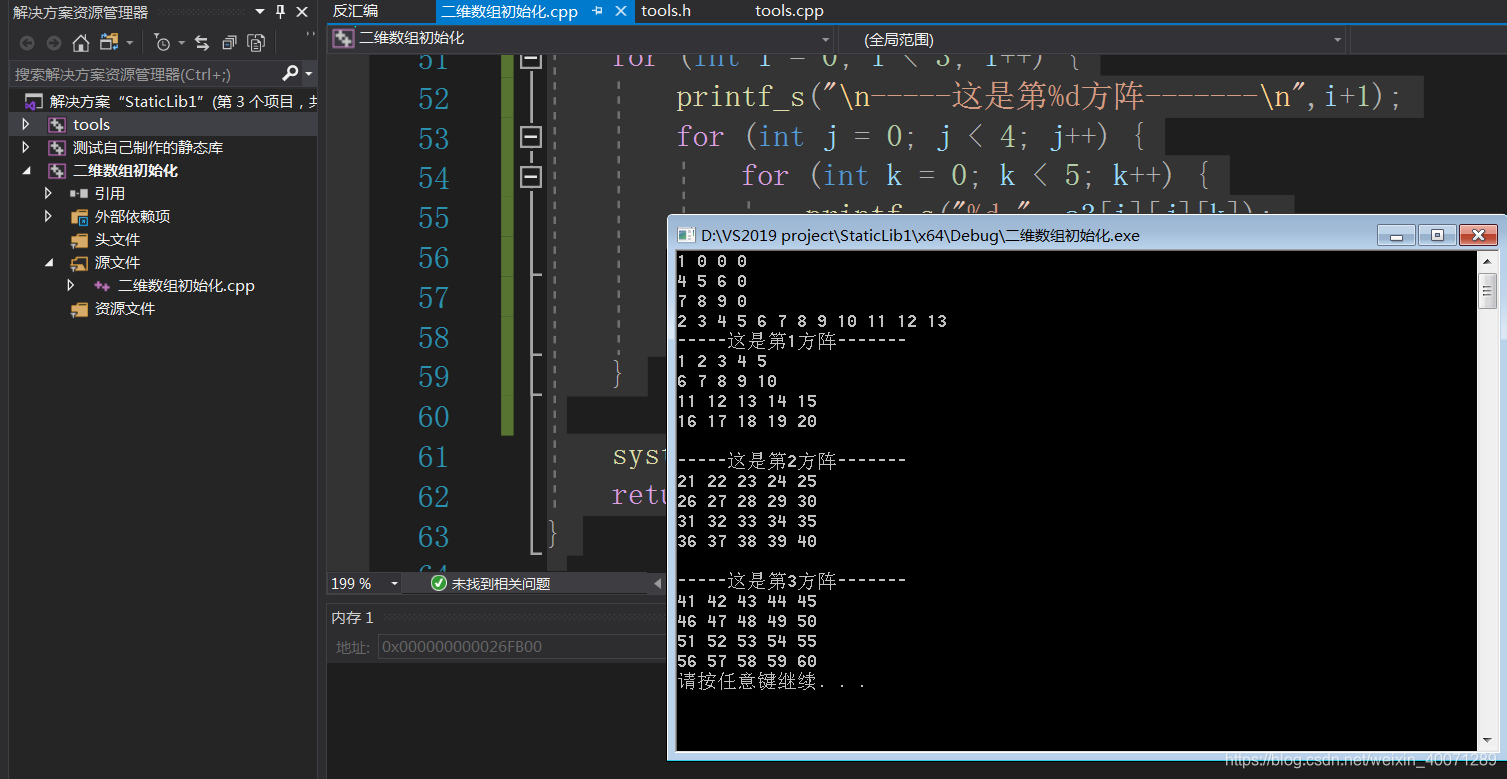Viewport: 1507px width, 779px height.
Task: Close the 二维数组初始化.cpp editor tab
Action: click(x=621, y=11)
